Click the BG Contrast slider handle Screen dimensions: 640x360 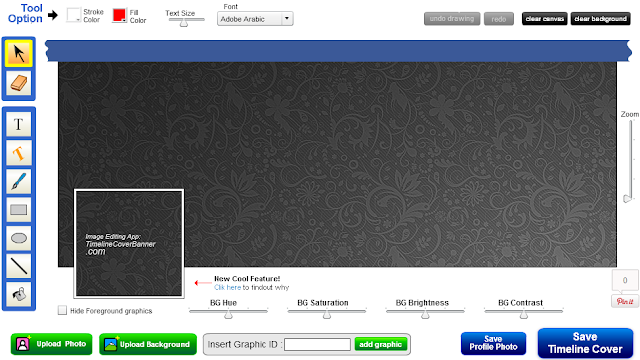[524, 314]
